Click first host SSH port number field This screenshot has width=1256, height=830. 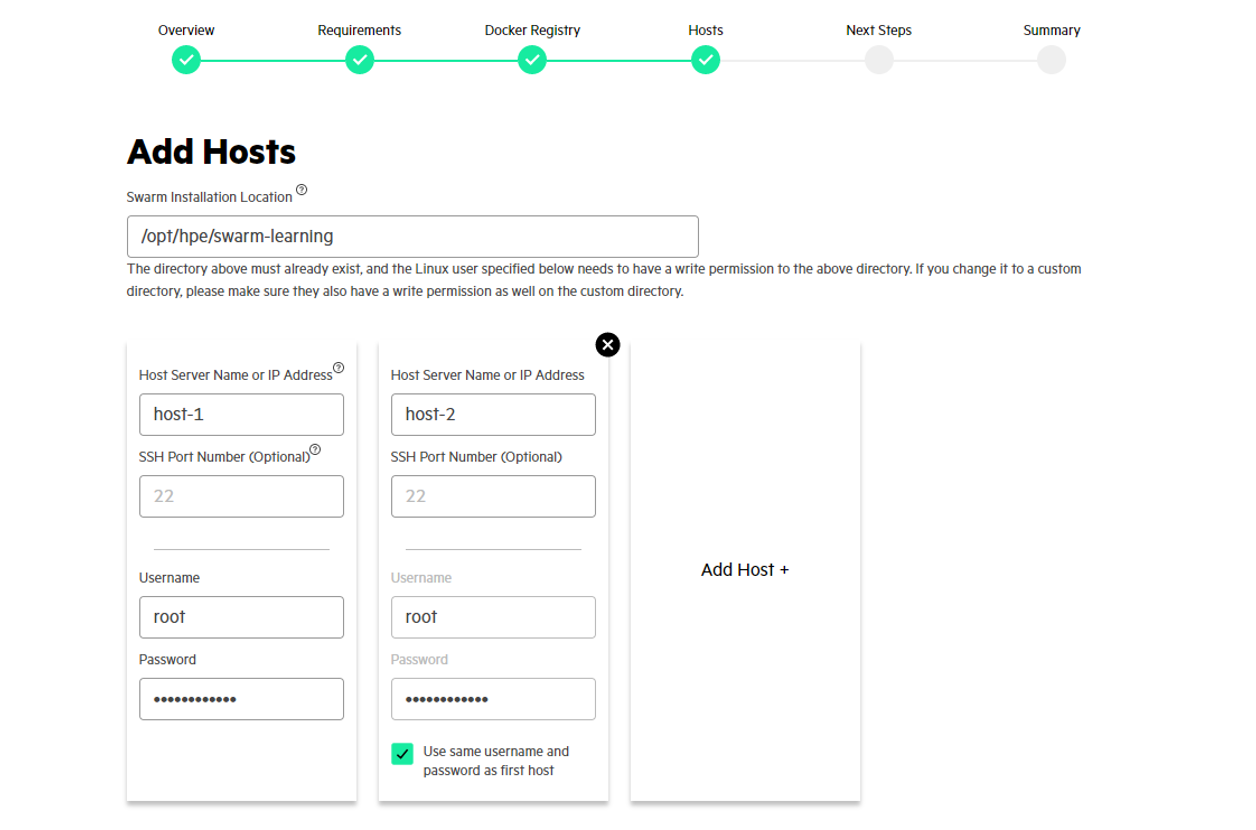(241, 496)
